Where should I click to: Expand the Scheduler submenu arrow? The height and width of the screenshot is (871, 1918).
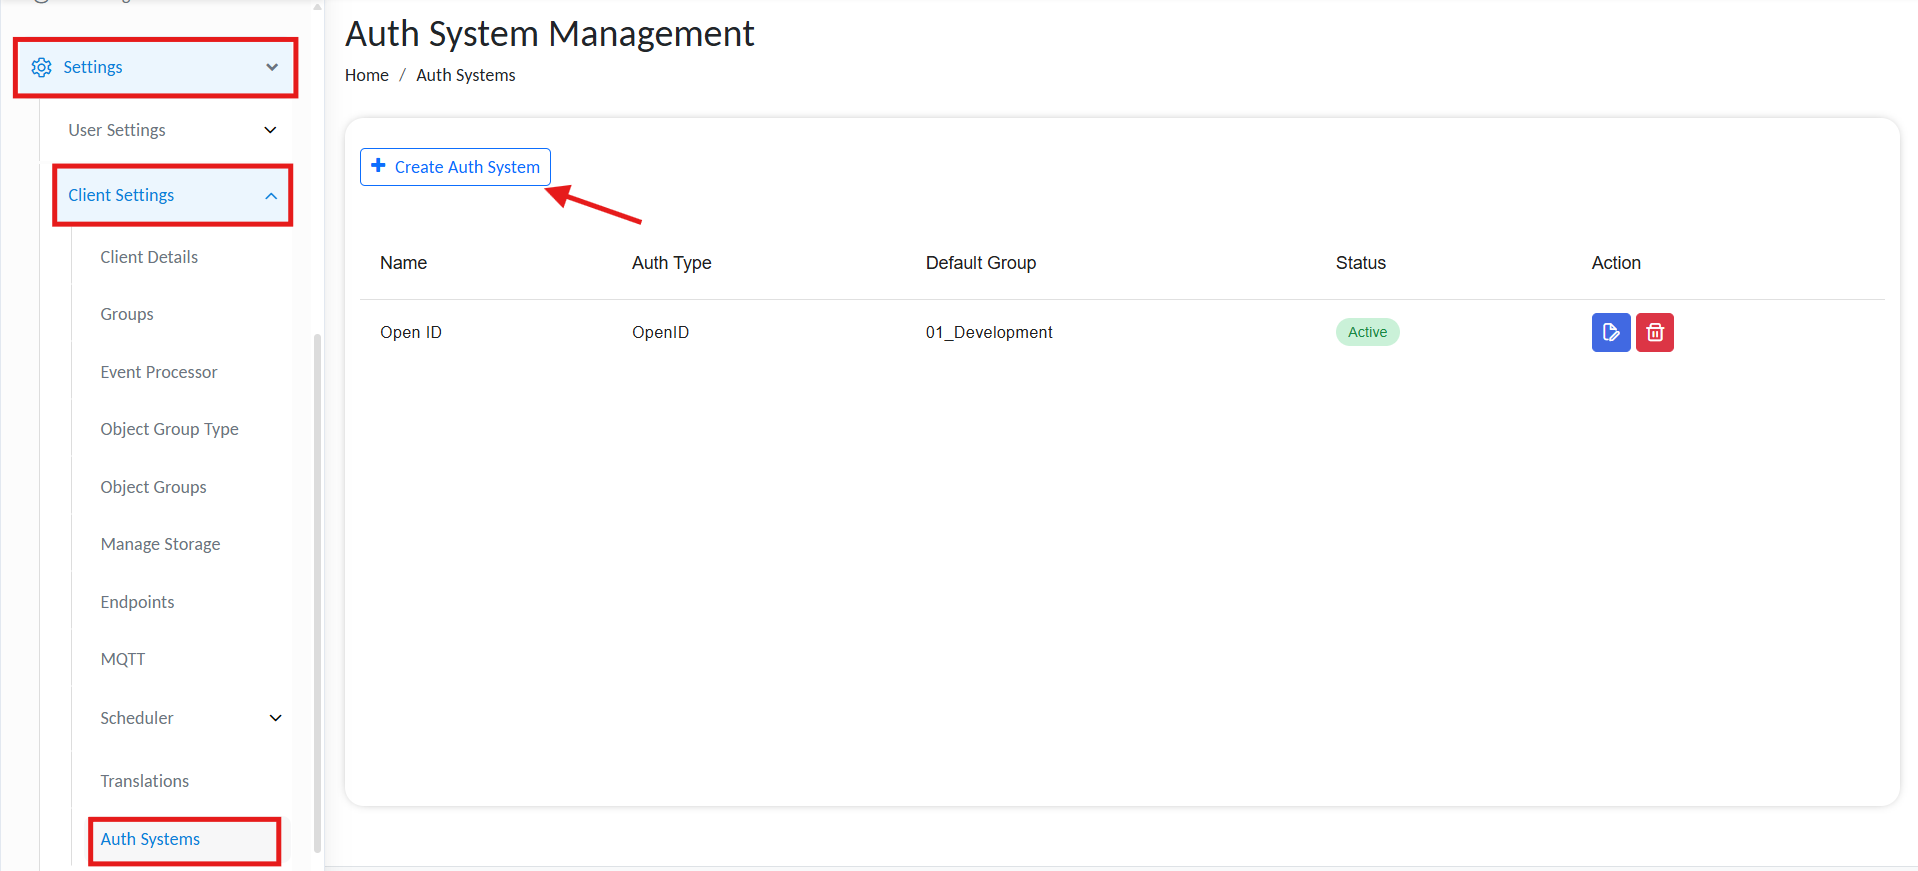coord(276,718)
